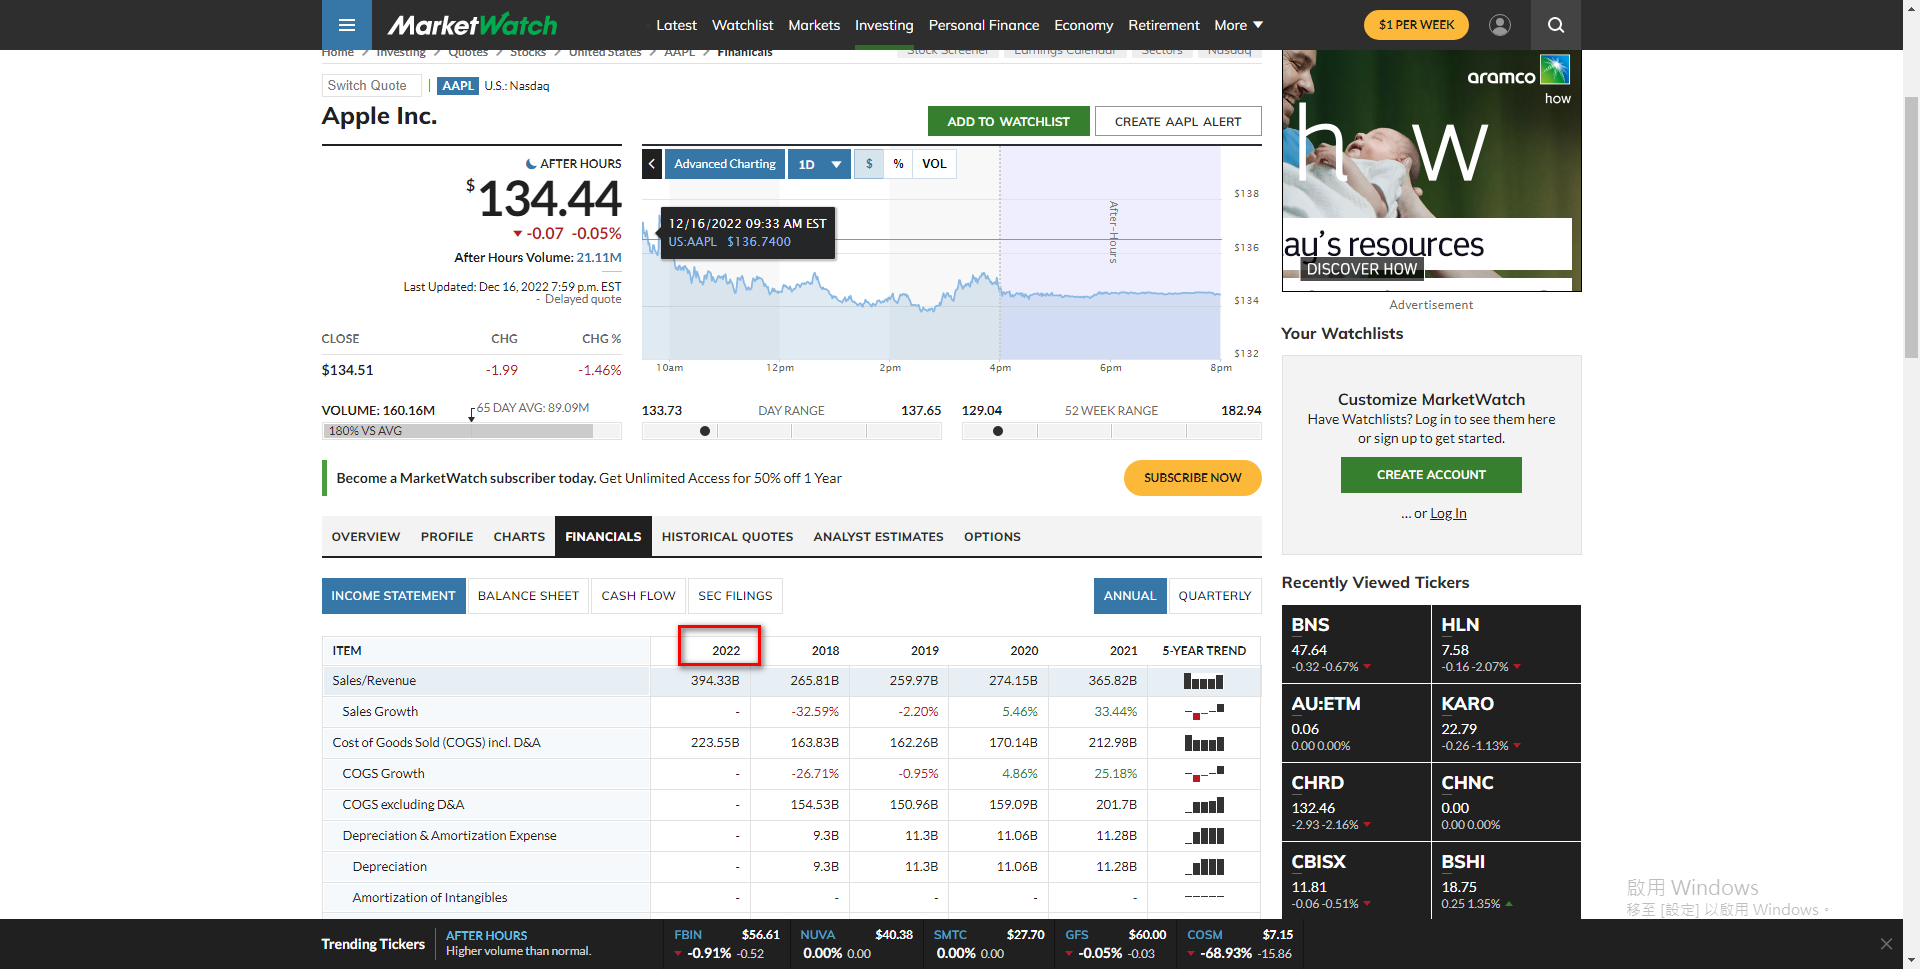Toggle VOL display on chart

tap(934, 164)
